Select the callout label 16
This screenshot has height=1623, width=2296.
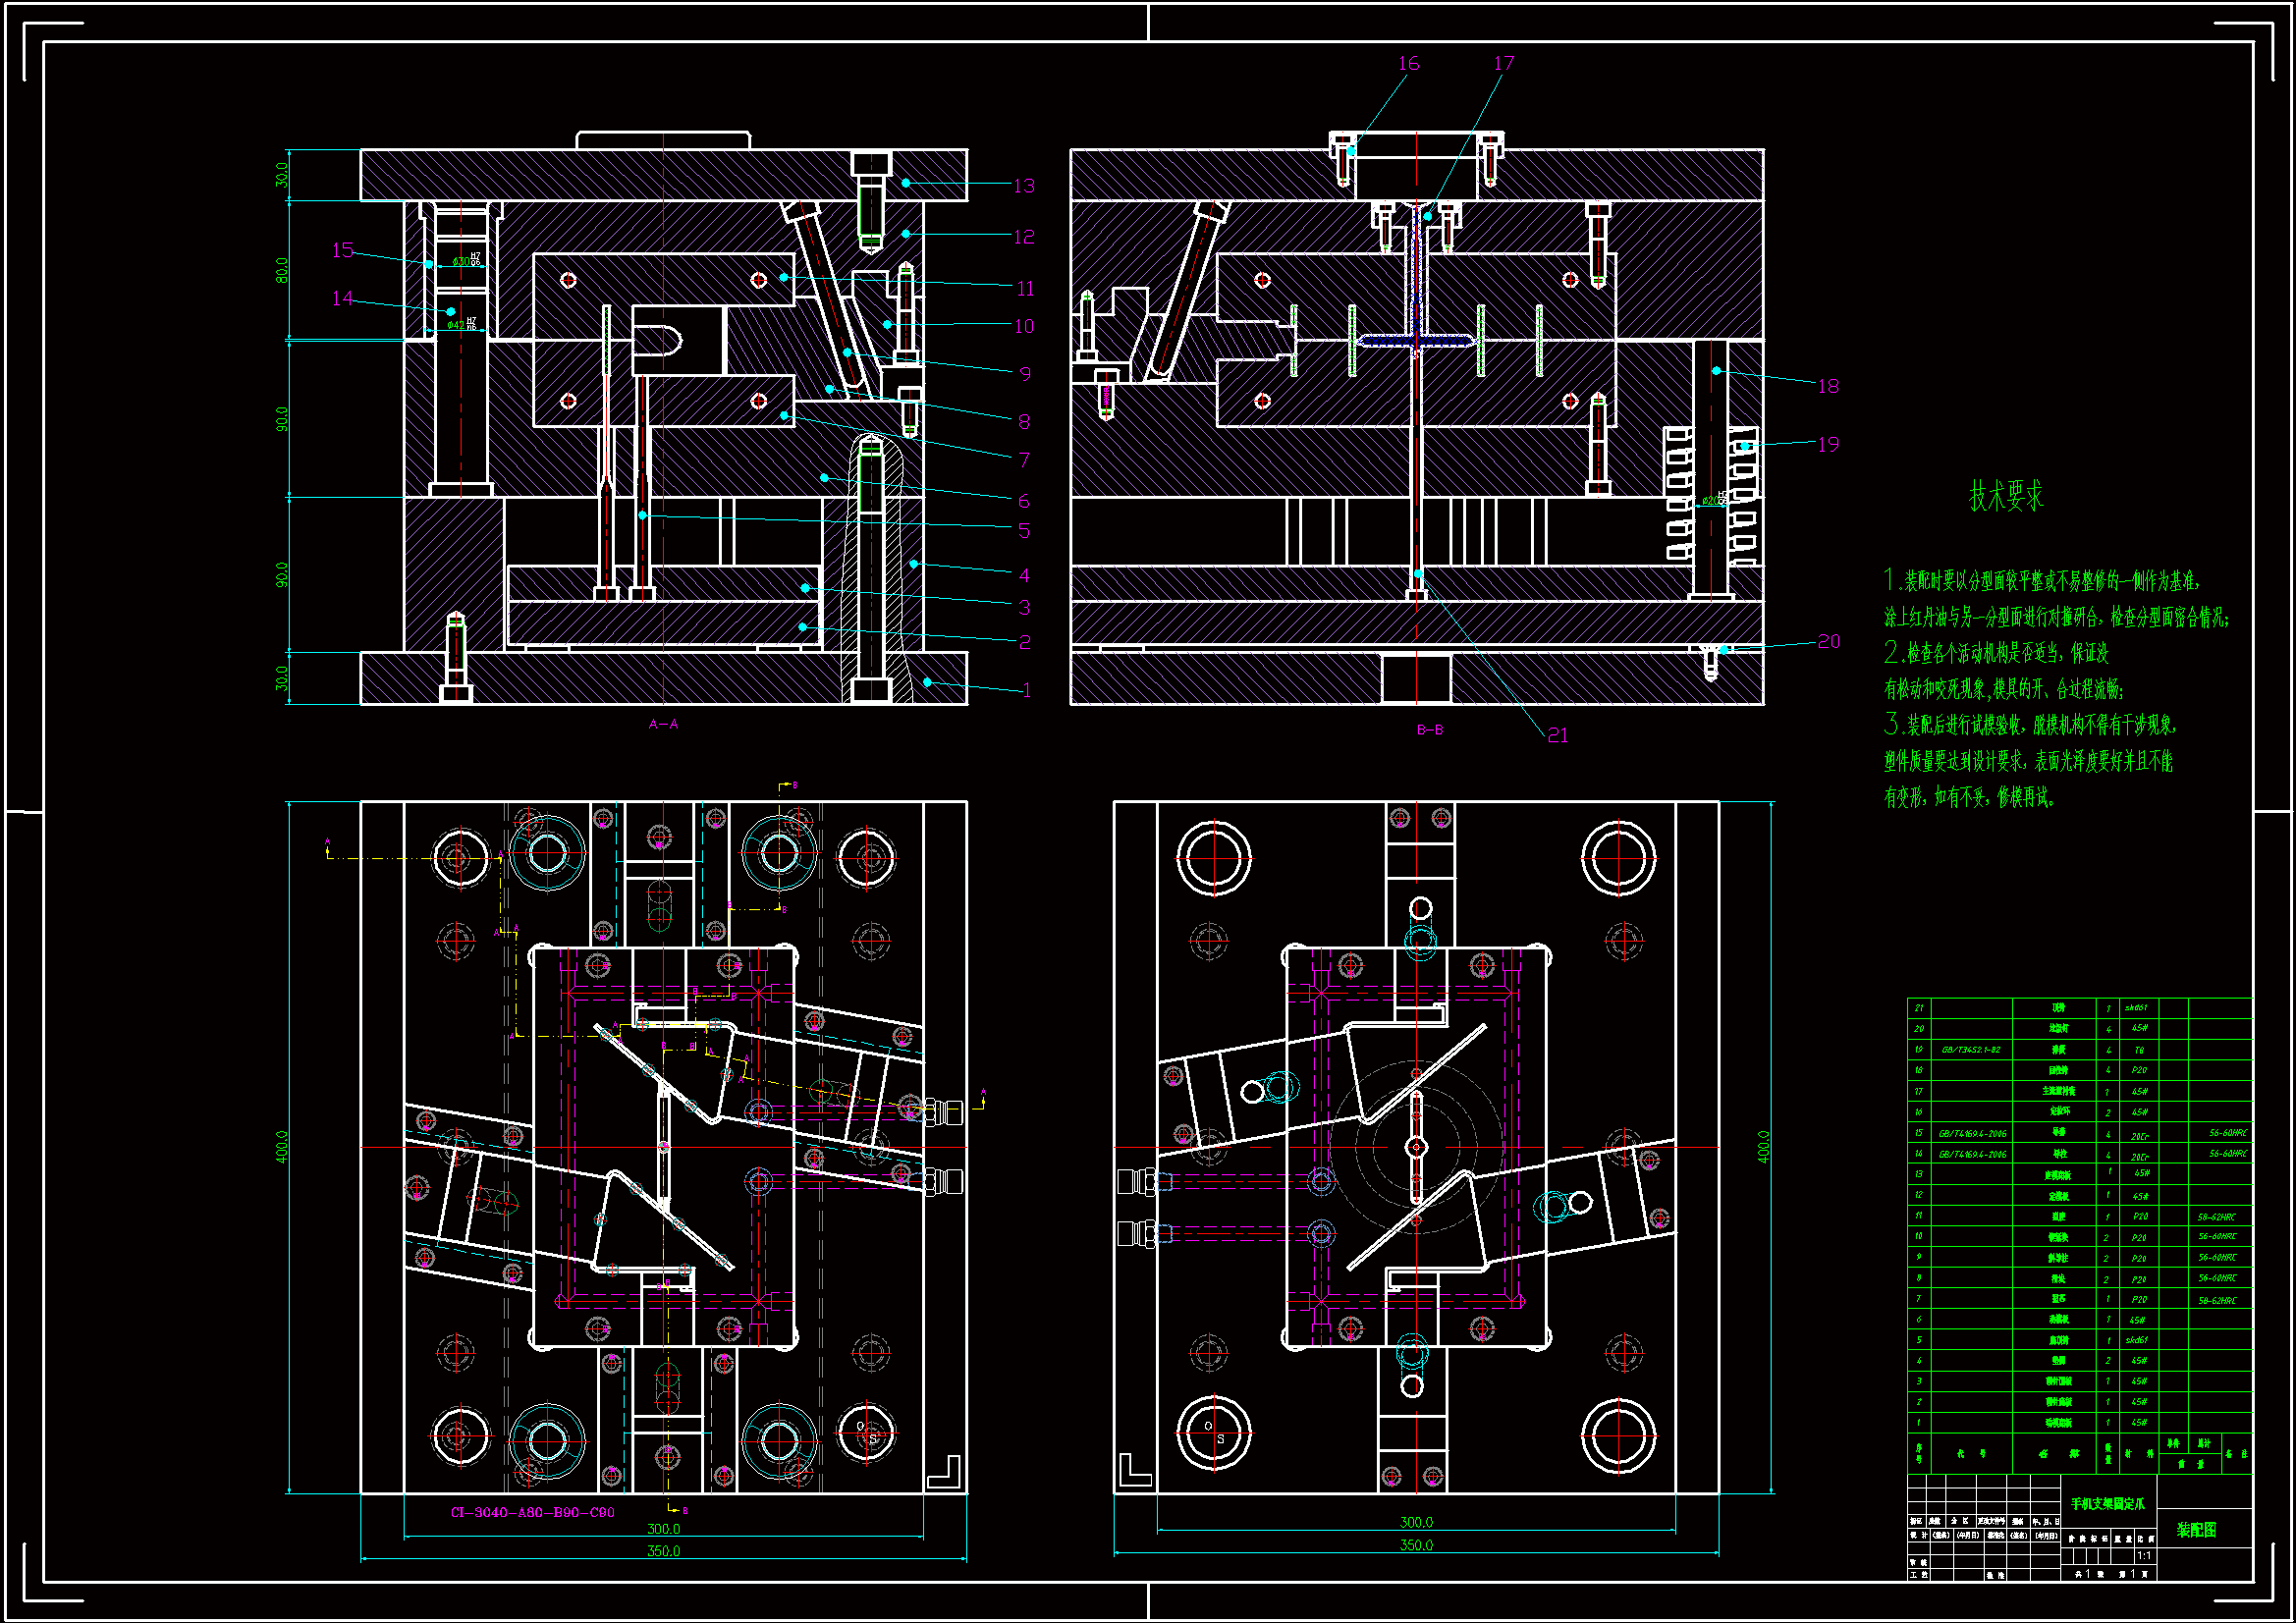tap(1408, 64)
